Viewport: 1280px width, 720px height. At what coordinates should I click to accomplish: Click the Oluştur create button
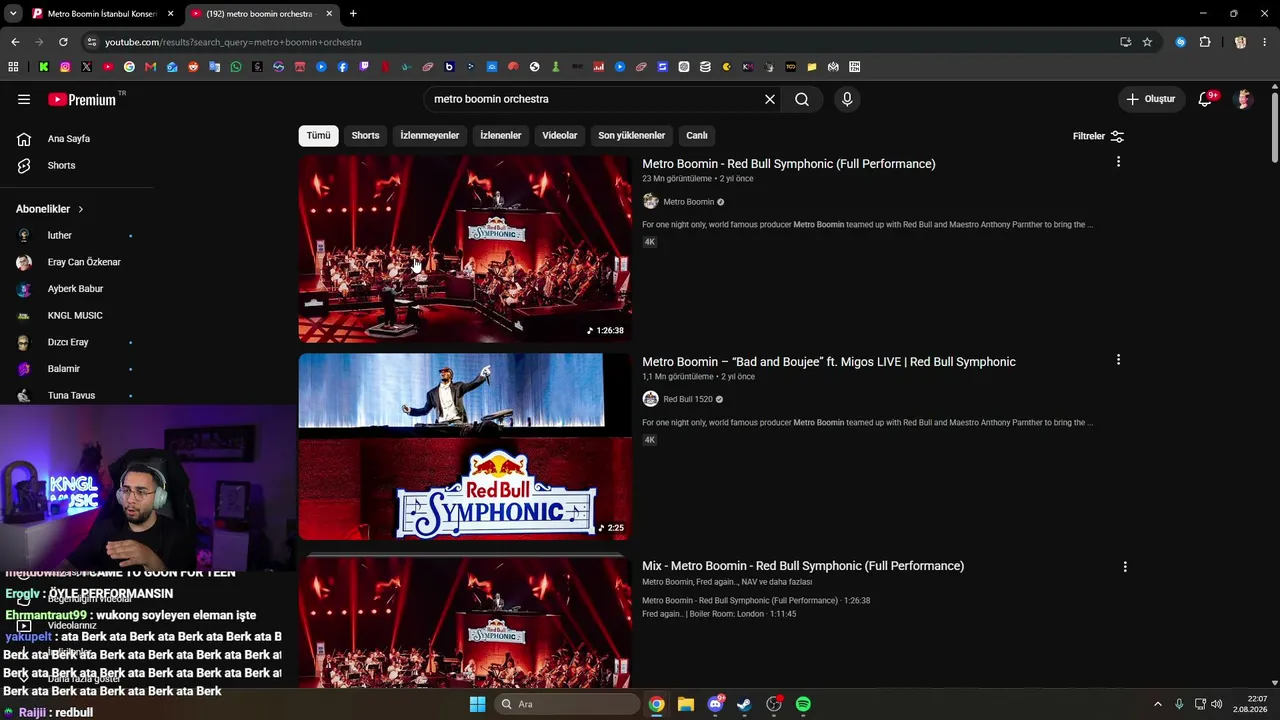[1151, 99]
